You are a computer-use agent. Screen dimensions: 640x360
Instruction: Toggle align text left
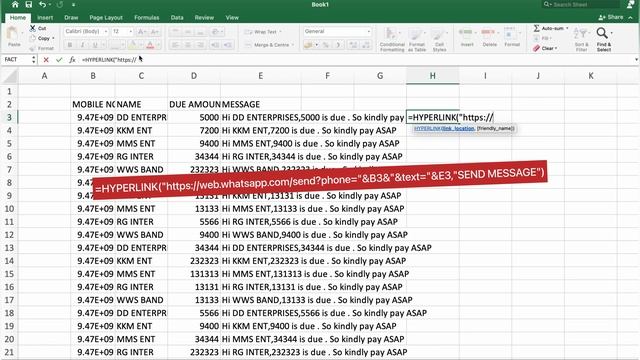click(x=175, y=44)
